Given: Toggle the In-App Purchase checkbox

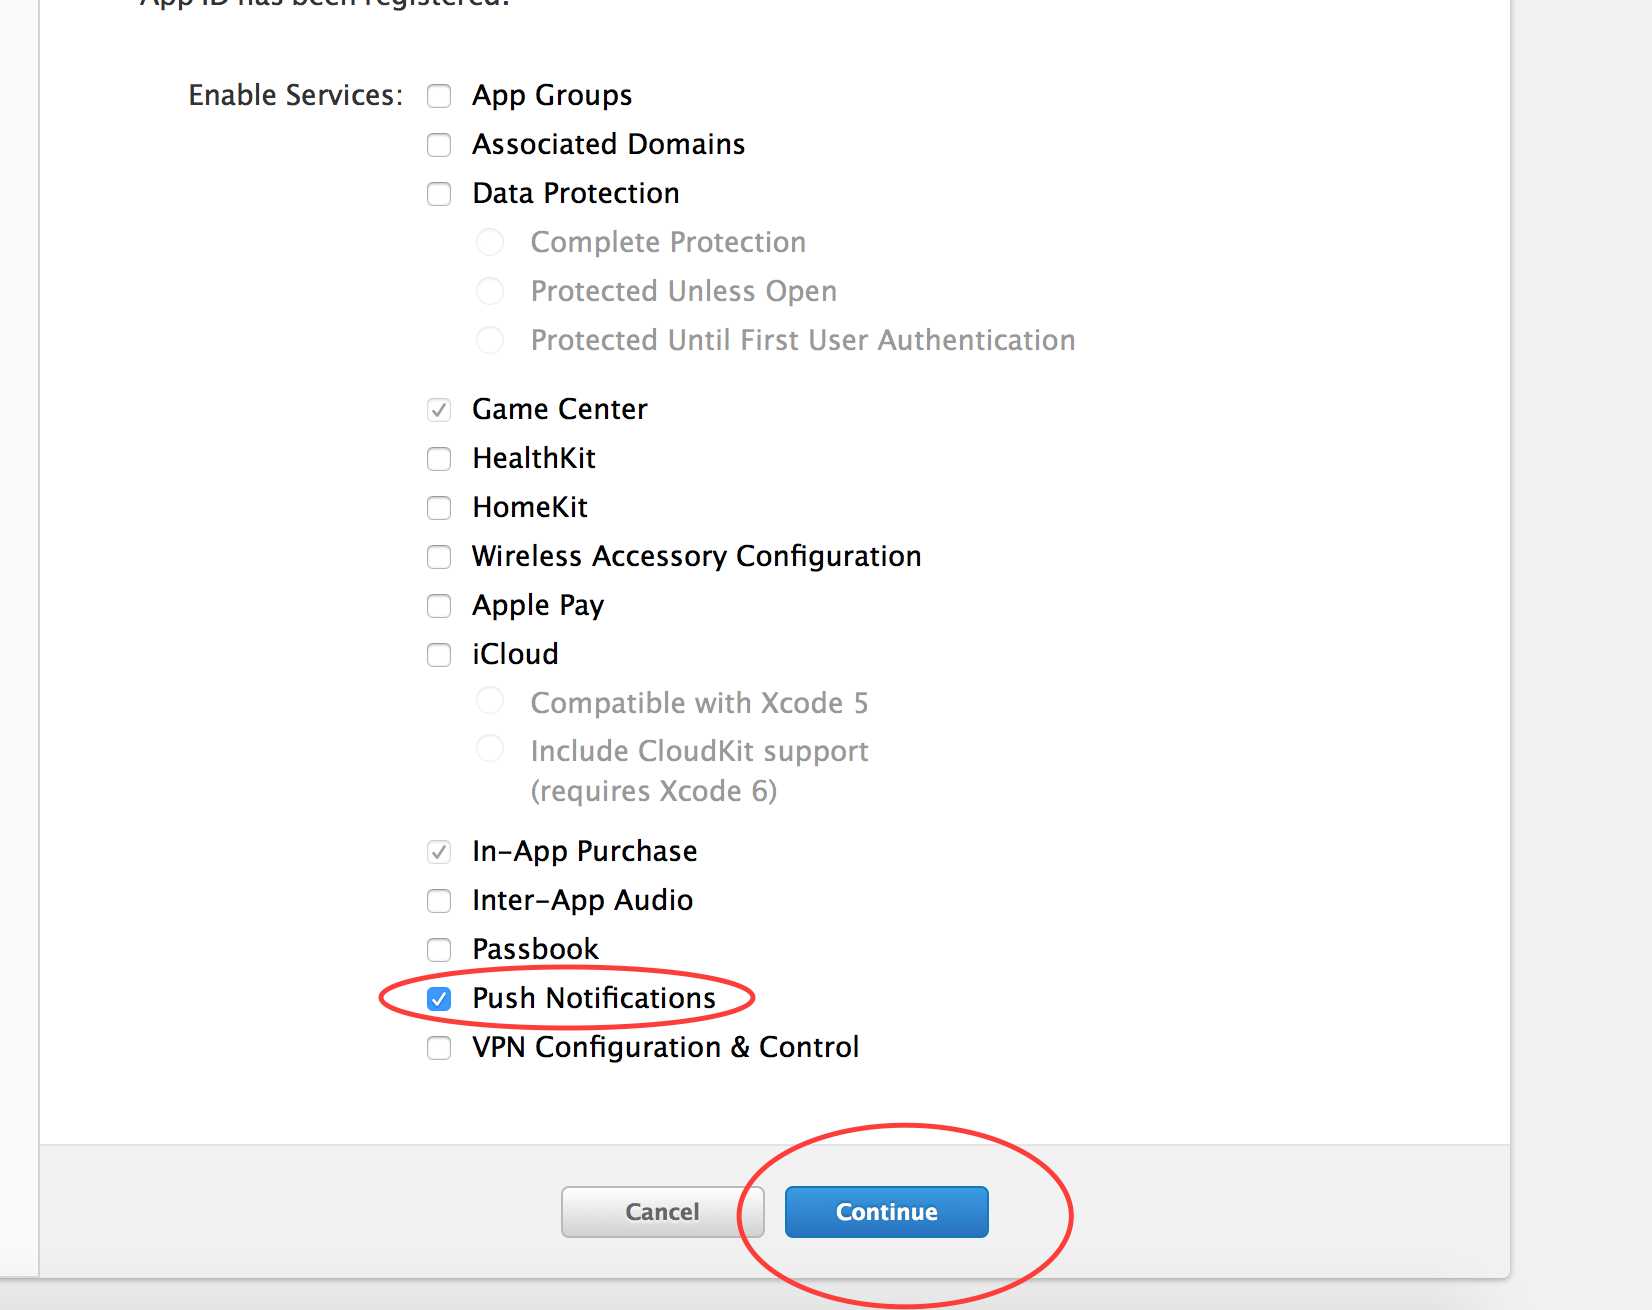Looking at the screenshot, I should [x=439, y=852].
